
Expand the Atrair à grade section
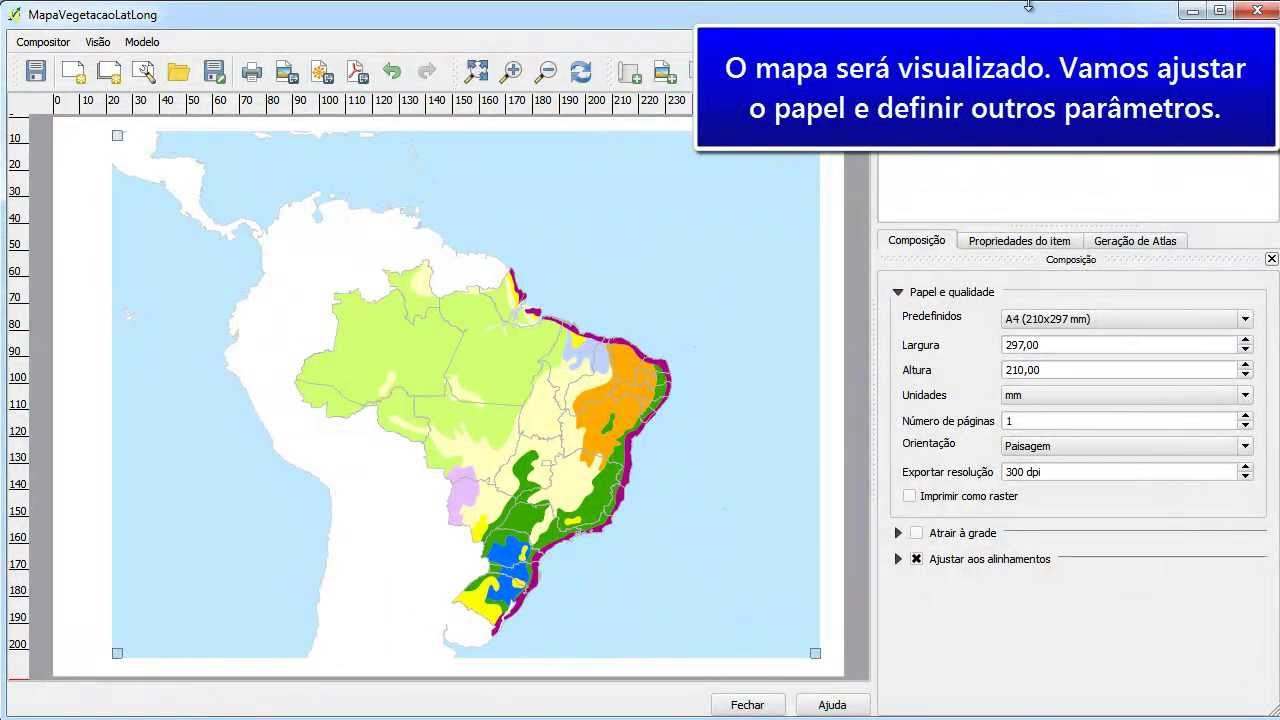[x=898, y=533]
